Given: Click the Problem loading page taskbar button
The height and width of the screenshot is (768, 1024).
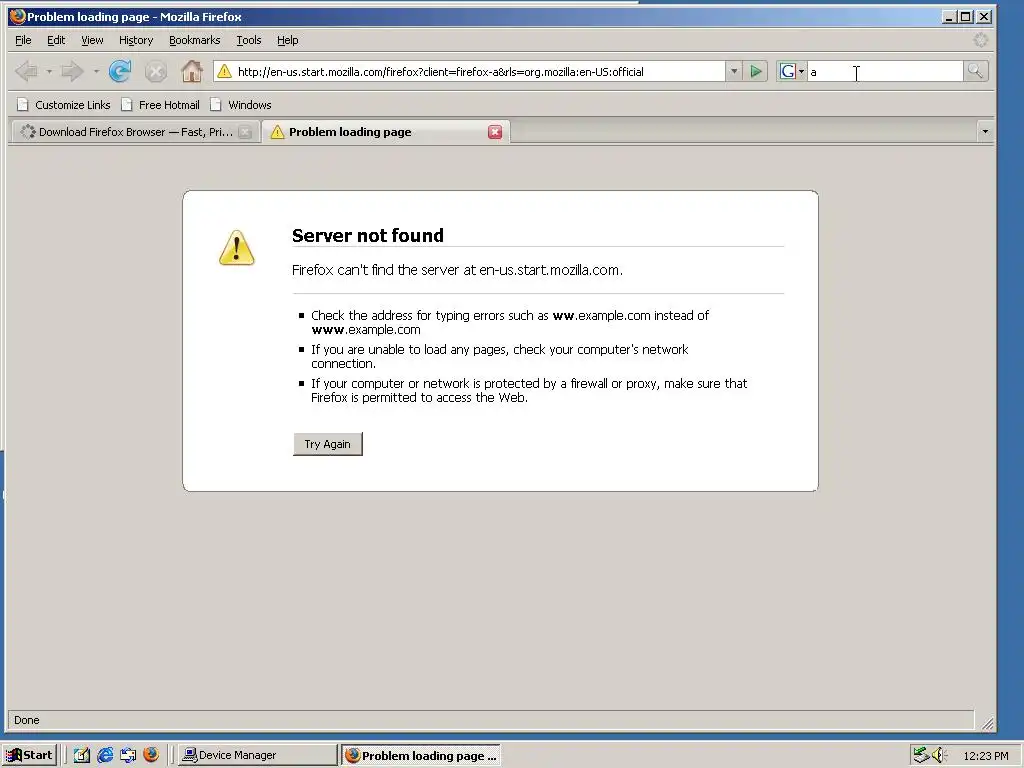Looking at the screenshot, I should coord(421,755).
